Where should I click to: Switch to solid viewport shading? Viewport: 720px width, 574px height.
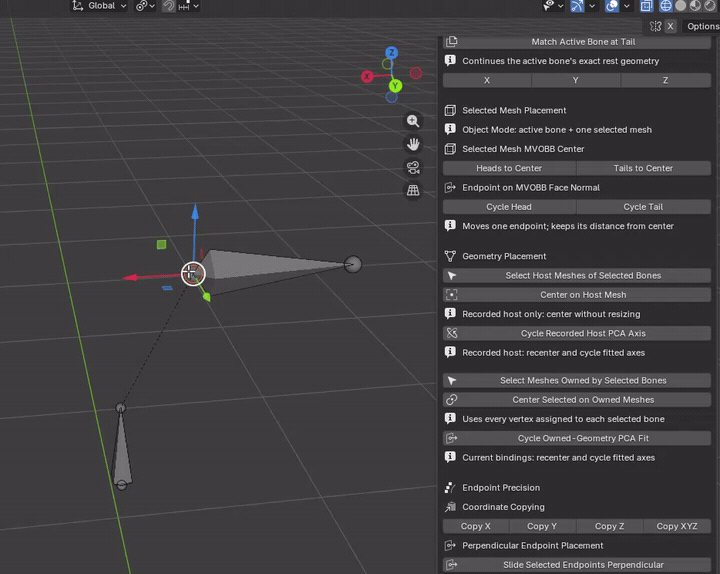click(681, 6)
